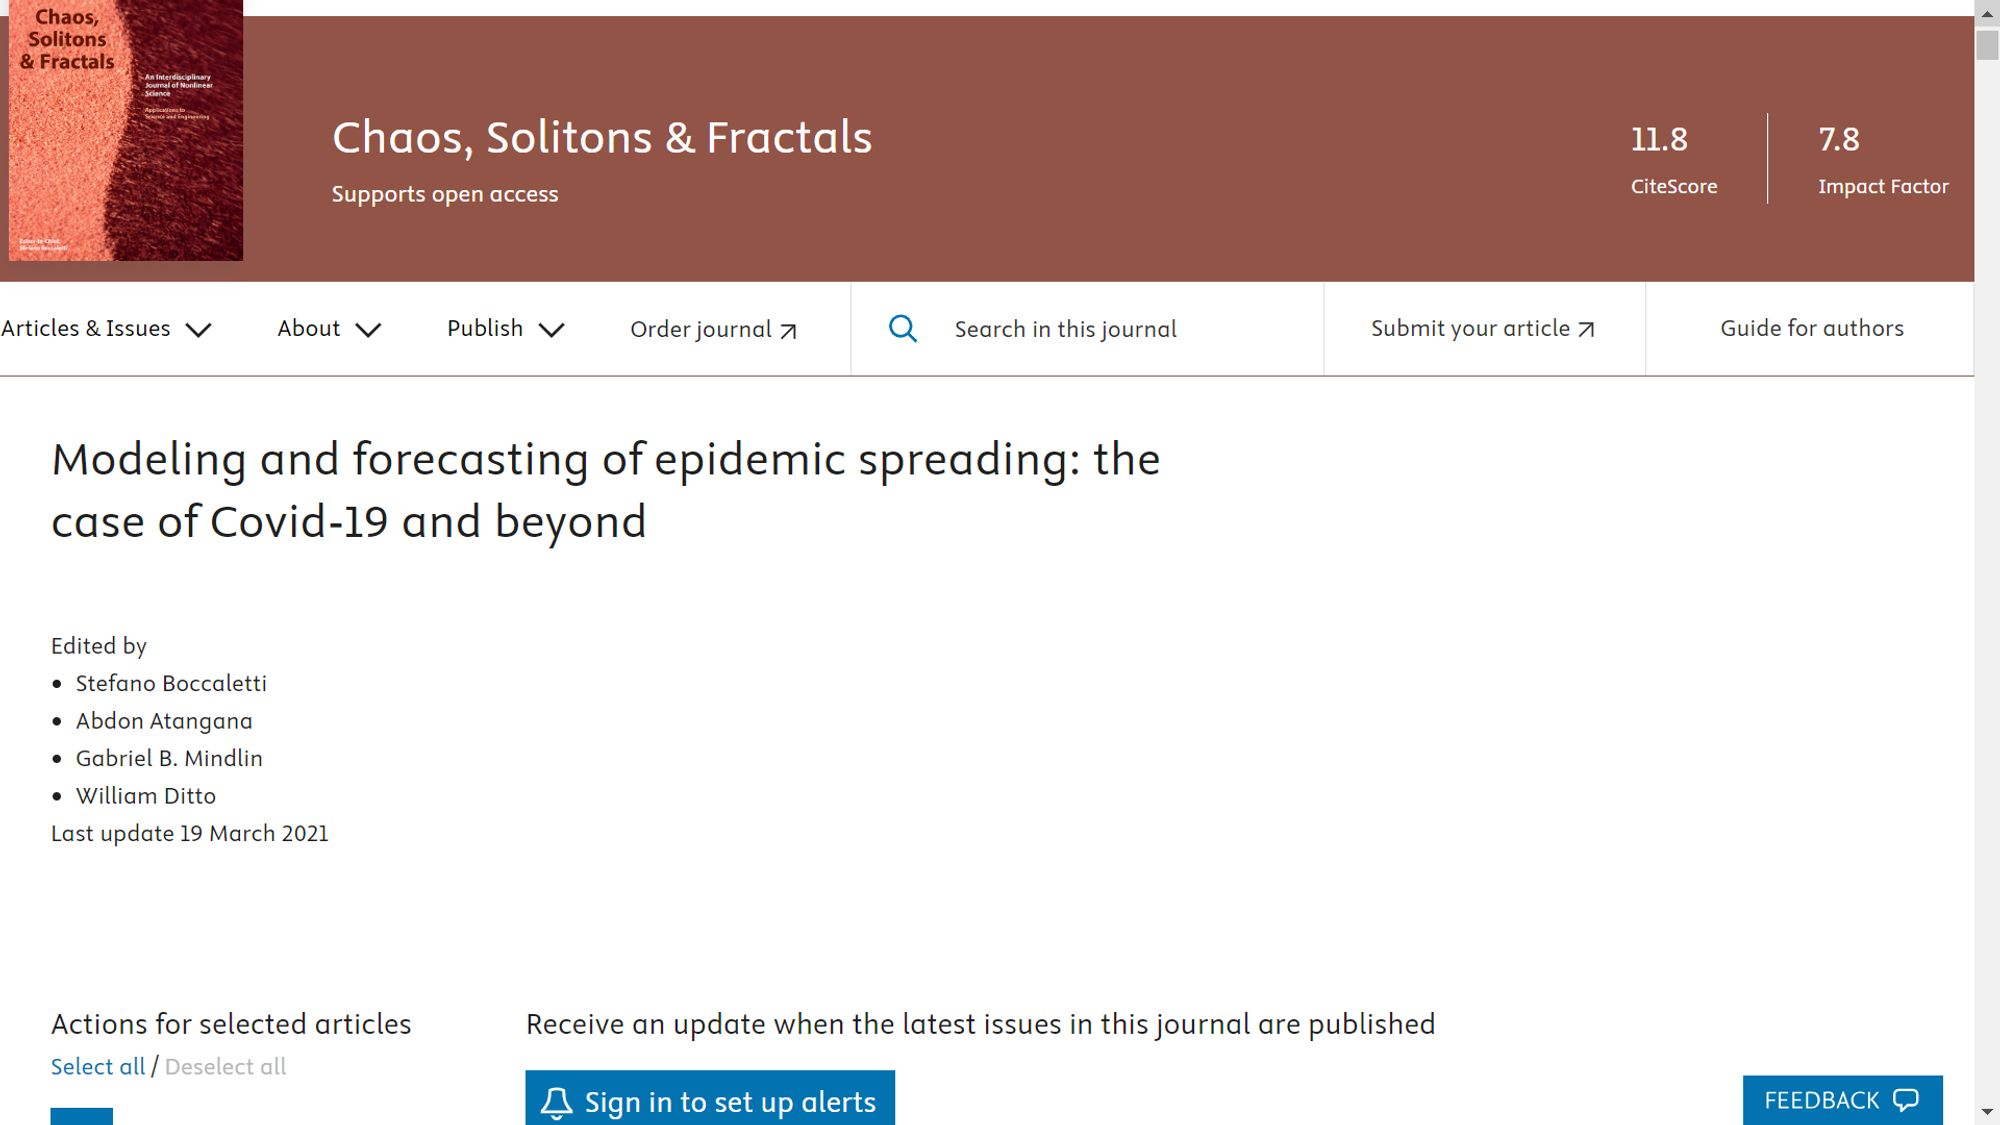
Task: Click Select all articles link
Action: click(98, 1066)
